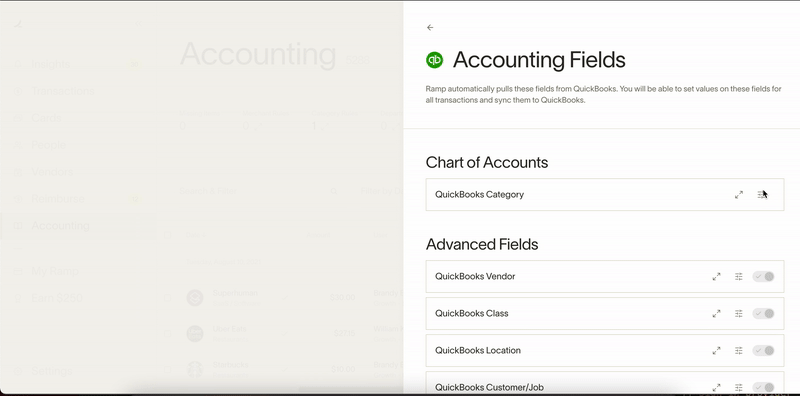Select the Uber Eats transaction checkbox
This screenshot has width=800, height=396.
click(x=167, y=333)
